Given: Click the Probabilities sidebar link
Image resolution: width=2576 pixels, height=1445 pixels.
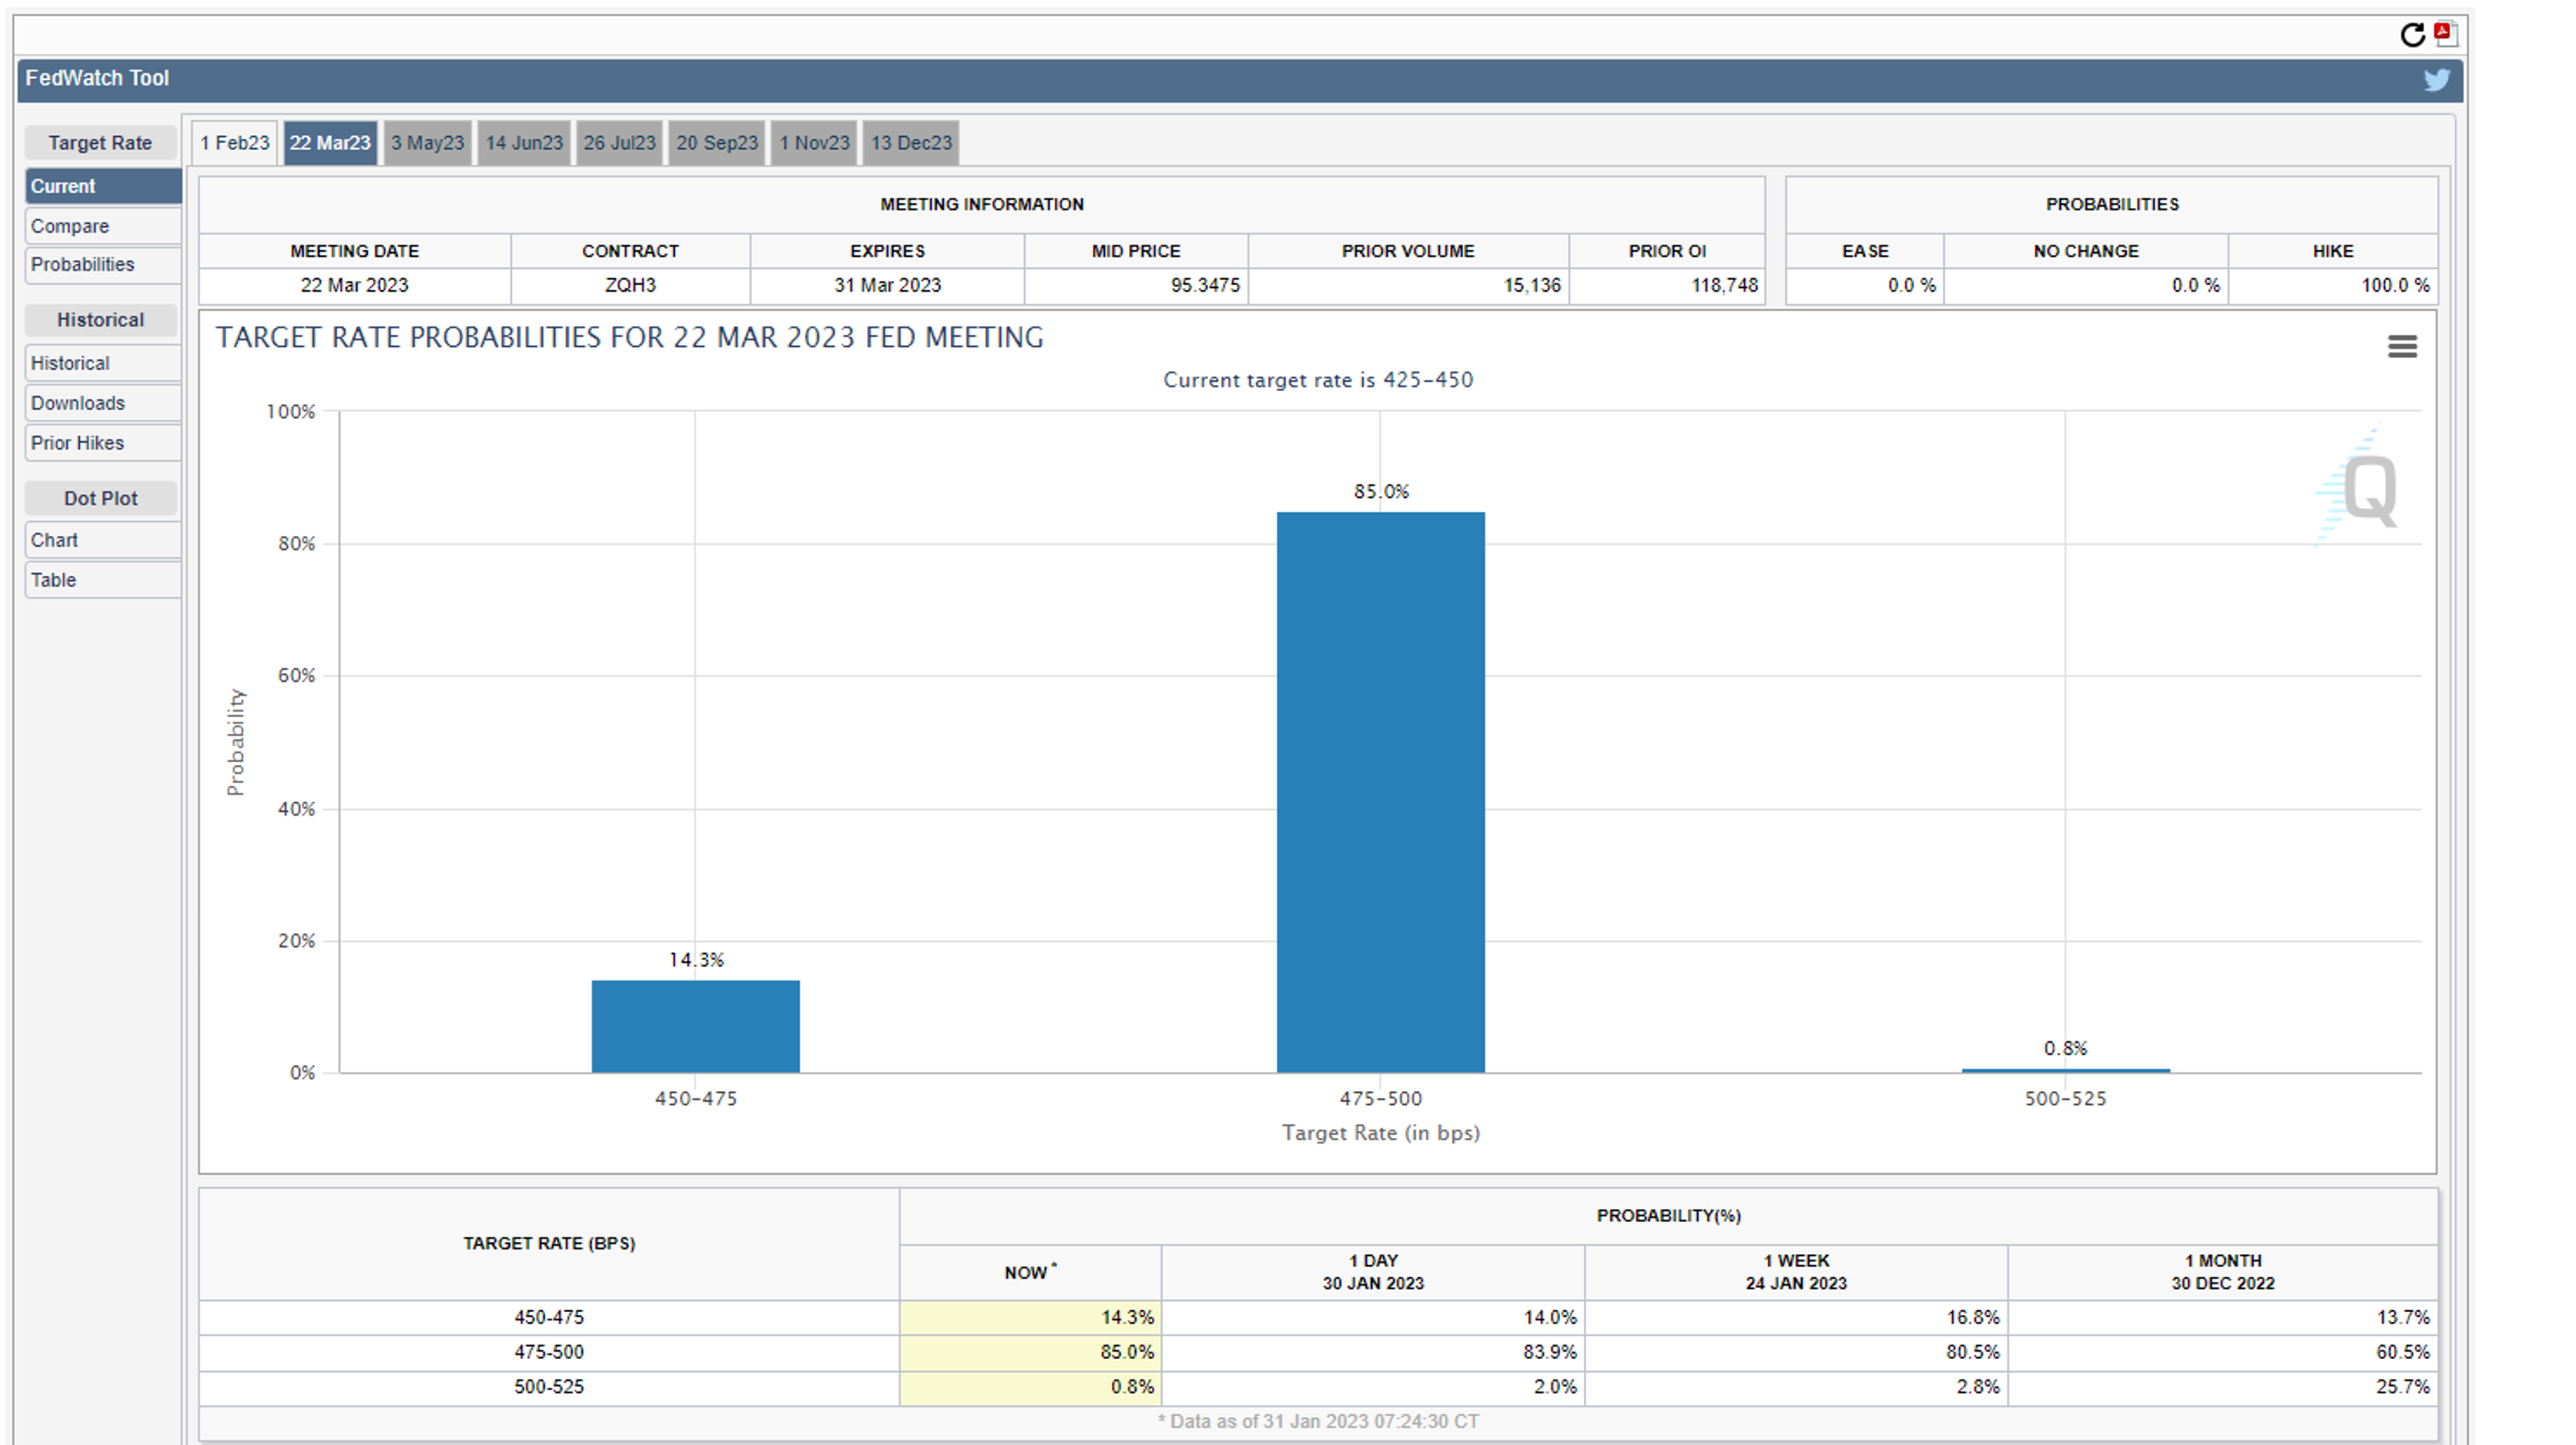Looking at the screenshot, I should (81, 264).
